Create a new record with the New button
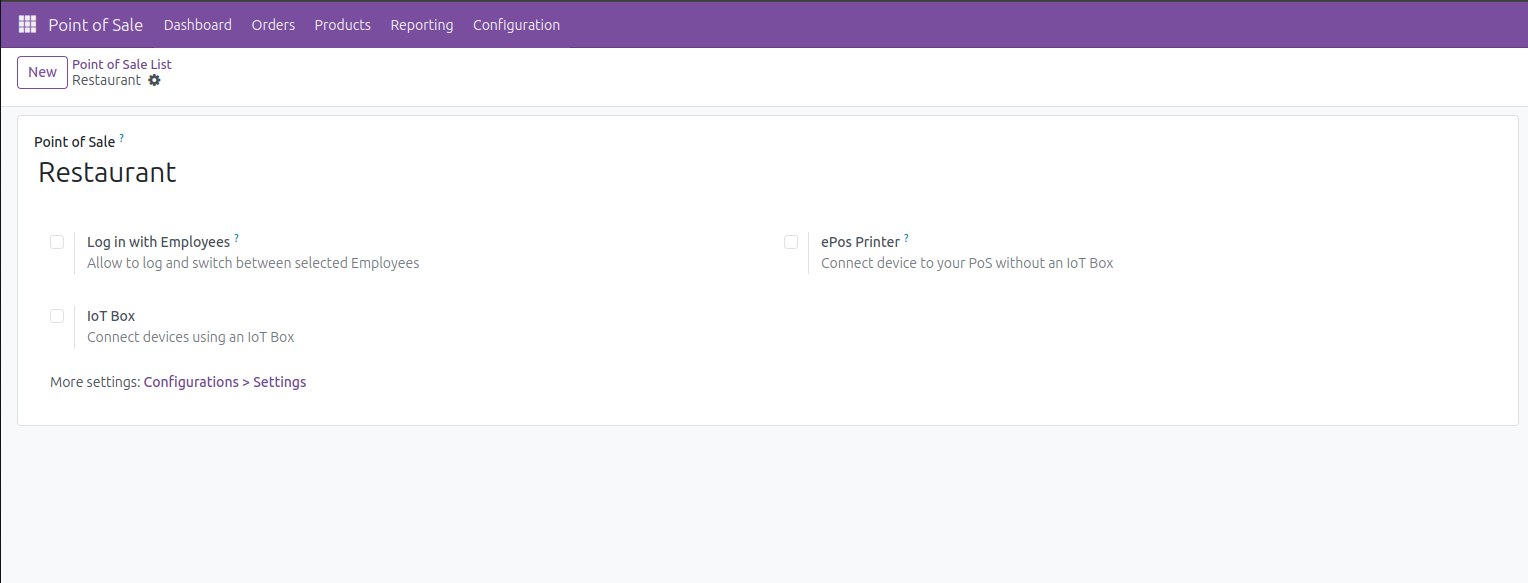This screenshot has height=583, width=1528. tap(42, 72)
